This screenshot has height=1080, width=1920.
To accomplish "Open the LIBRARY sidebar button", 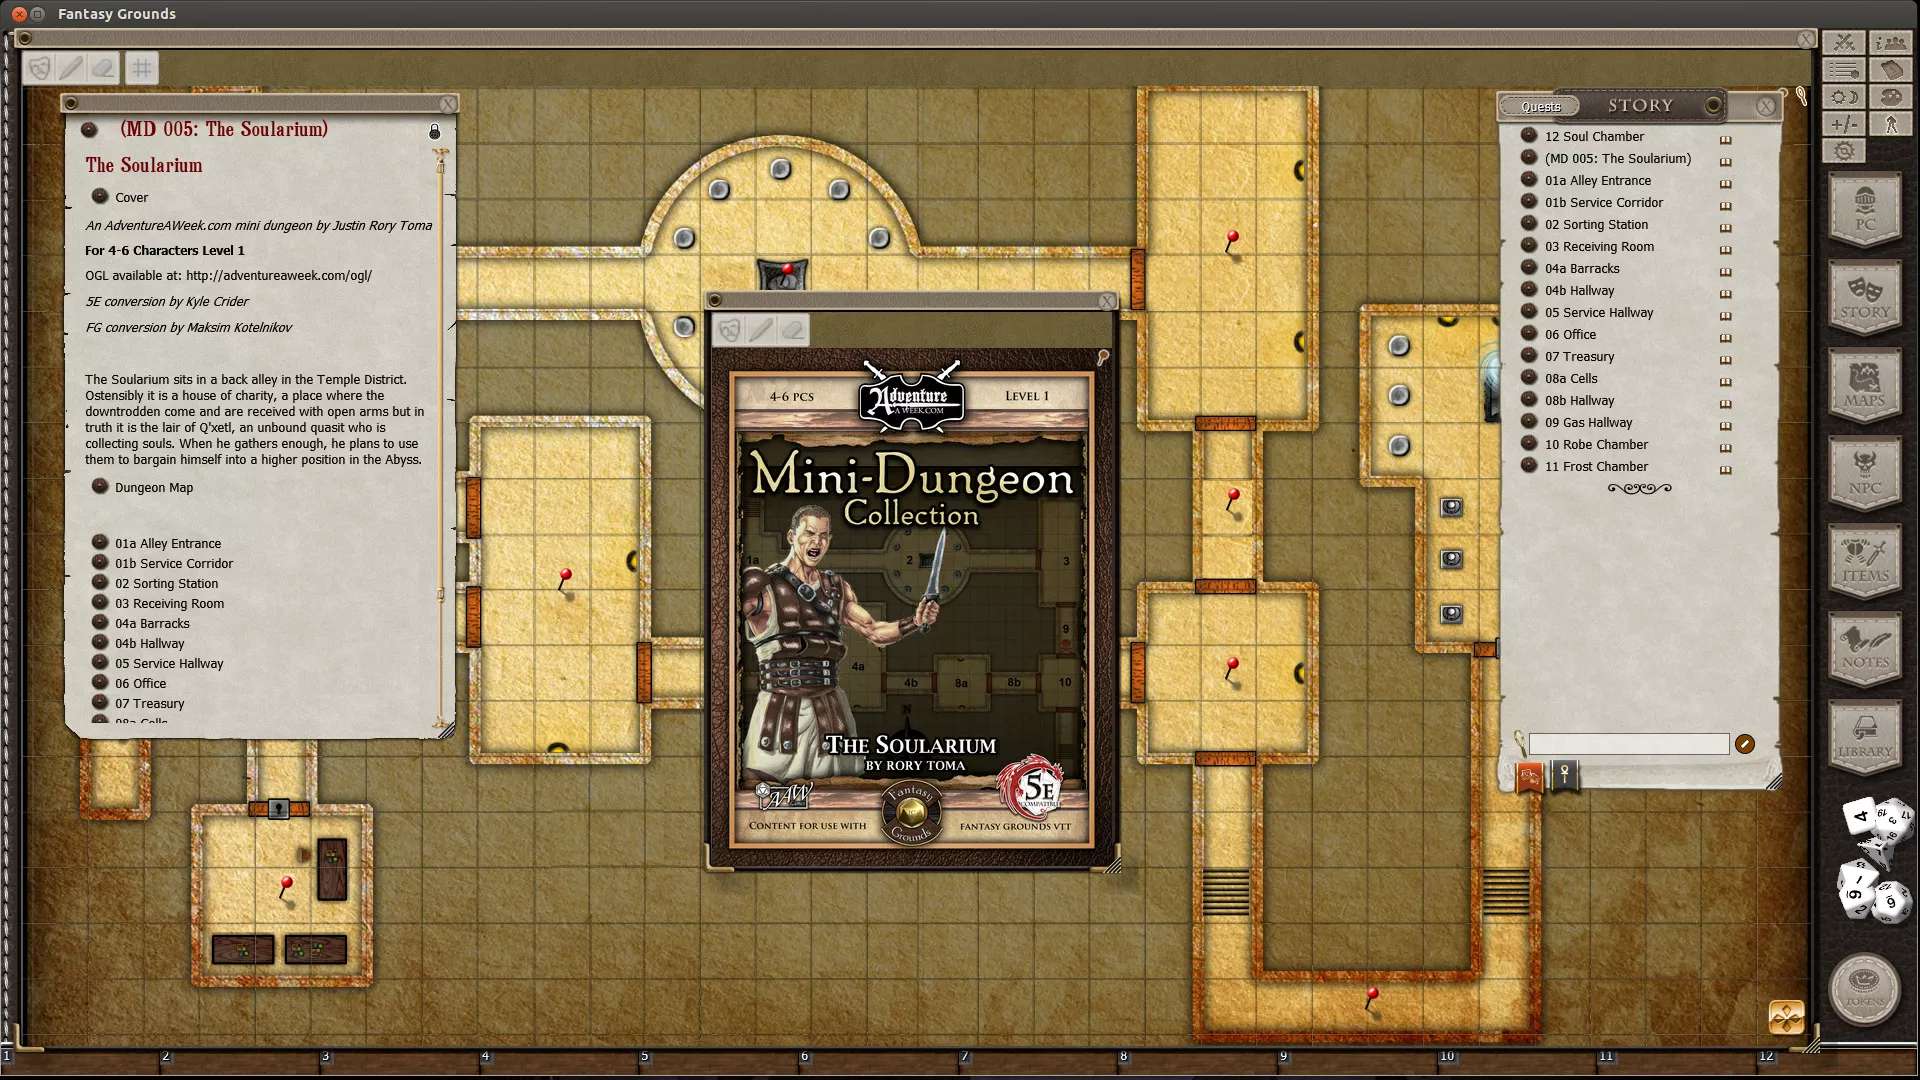I will (x=1865, y=737).
